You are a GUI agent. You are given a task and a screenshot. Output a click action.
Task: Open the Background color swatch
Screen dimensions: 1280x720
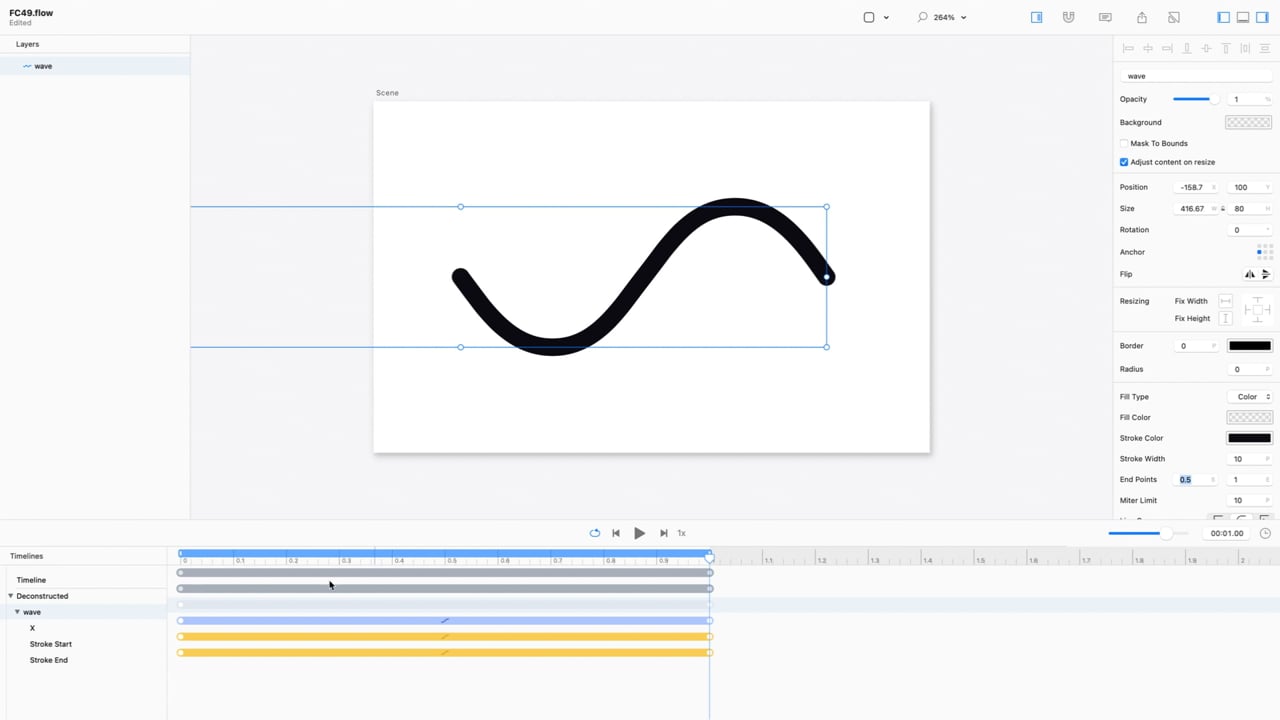pos(1249,122)
